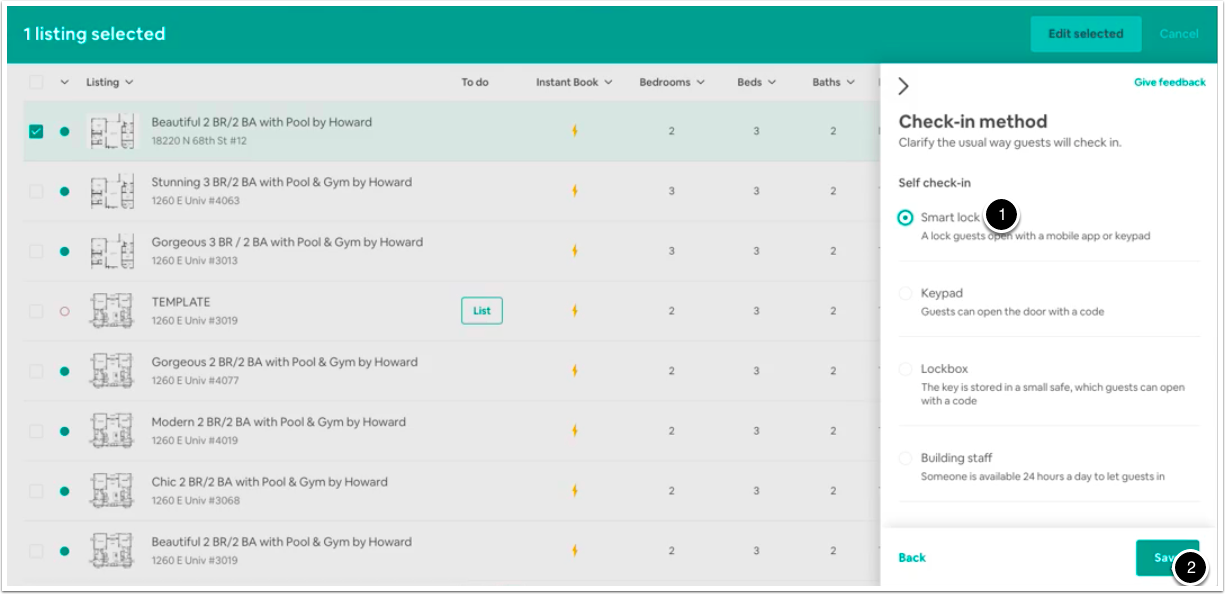Check the 1260 E Univ #4063 listing checkbox

click(x=36, y=191)
